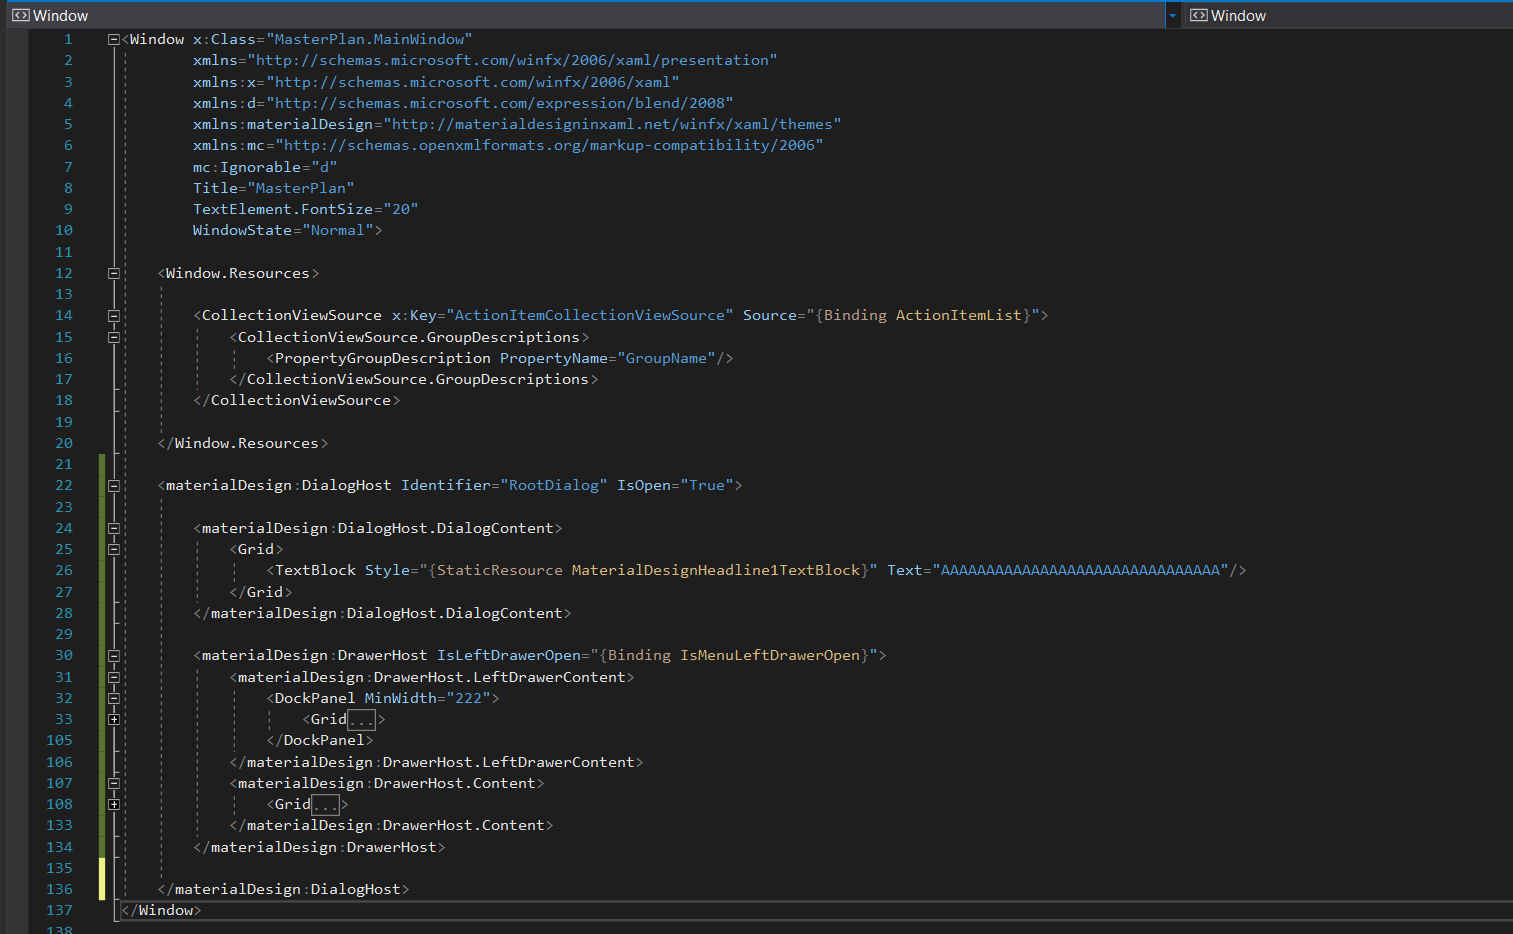Image resolution: width=1513 pixels, height=934 pixels.
Task: Expand the collapsed Grid on line 33
Action: [x=115, y=719]
